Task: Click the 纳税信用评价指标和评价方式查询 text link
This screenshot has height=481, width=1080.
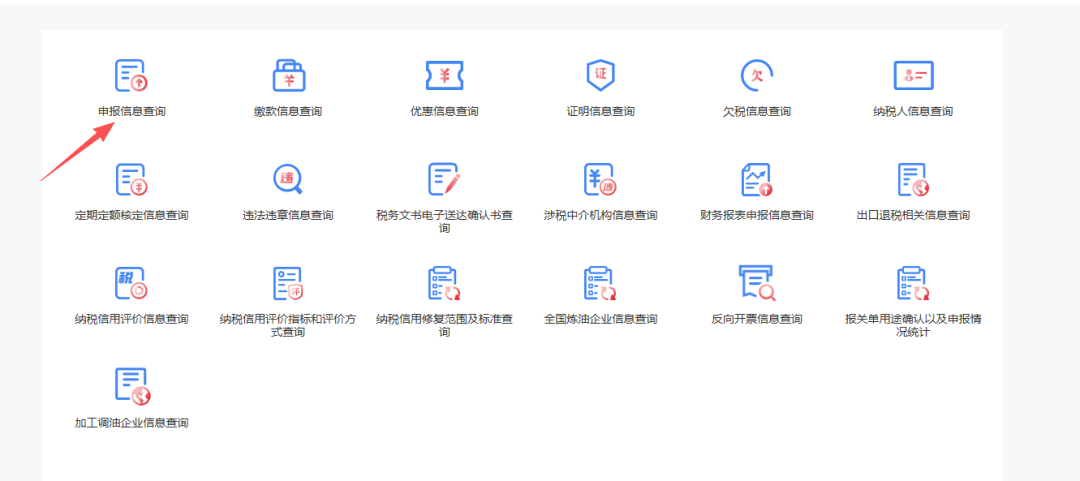Action: point(288,325)
